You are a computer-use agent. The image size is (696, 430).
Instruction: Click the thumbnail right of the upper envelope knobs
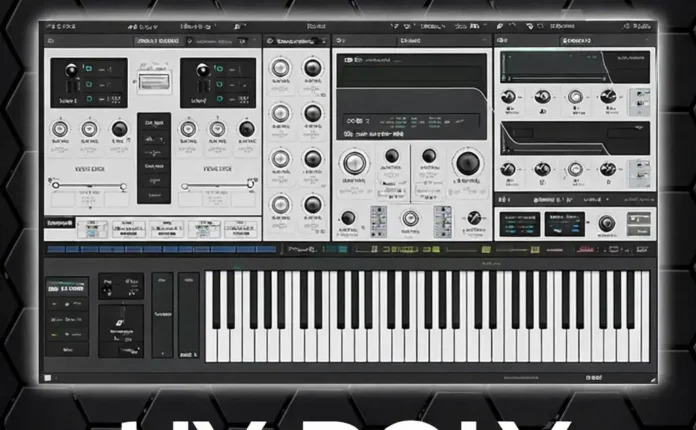[639, 102]
